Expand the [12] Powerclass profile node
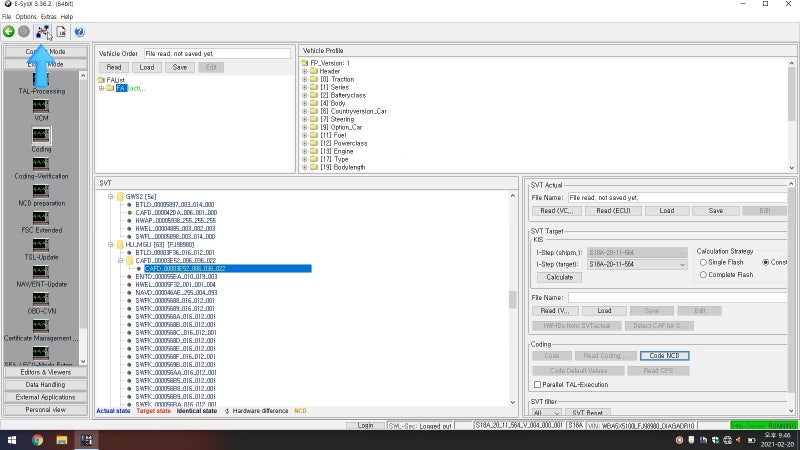Screen dimensions: 800x450 (x=305, y=143)
